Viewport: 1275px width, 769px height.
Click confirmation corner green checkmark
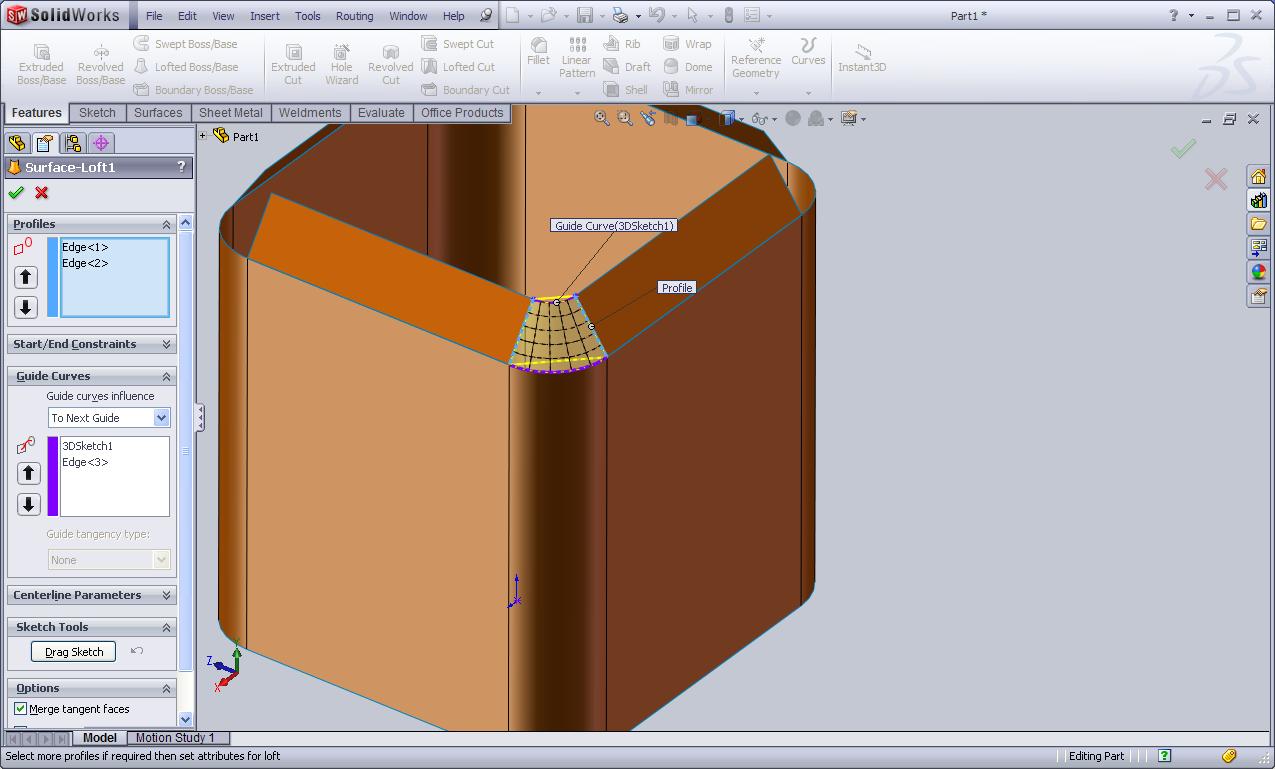tap(1183, 149)
